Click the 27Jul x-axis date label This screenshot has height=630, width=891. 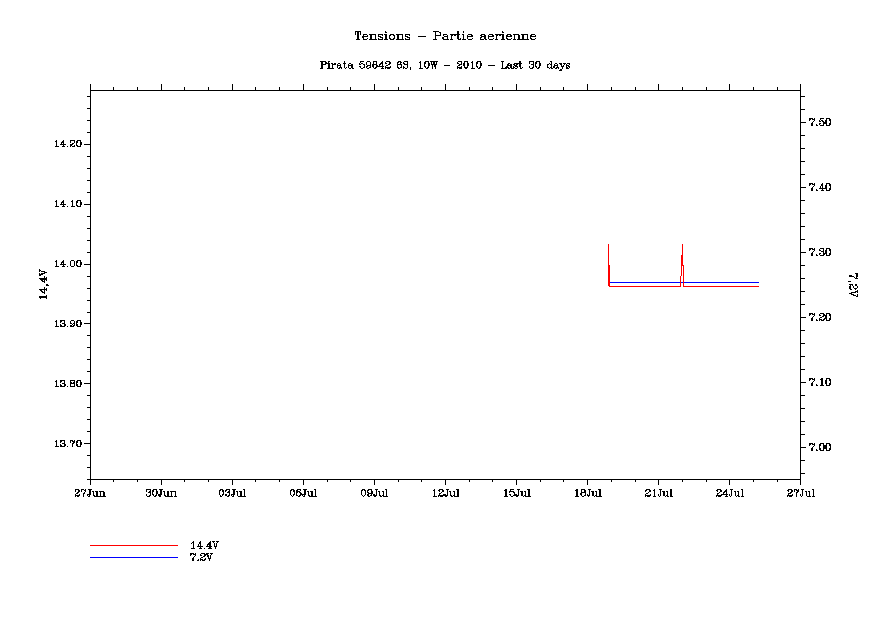(800, 493)
